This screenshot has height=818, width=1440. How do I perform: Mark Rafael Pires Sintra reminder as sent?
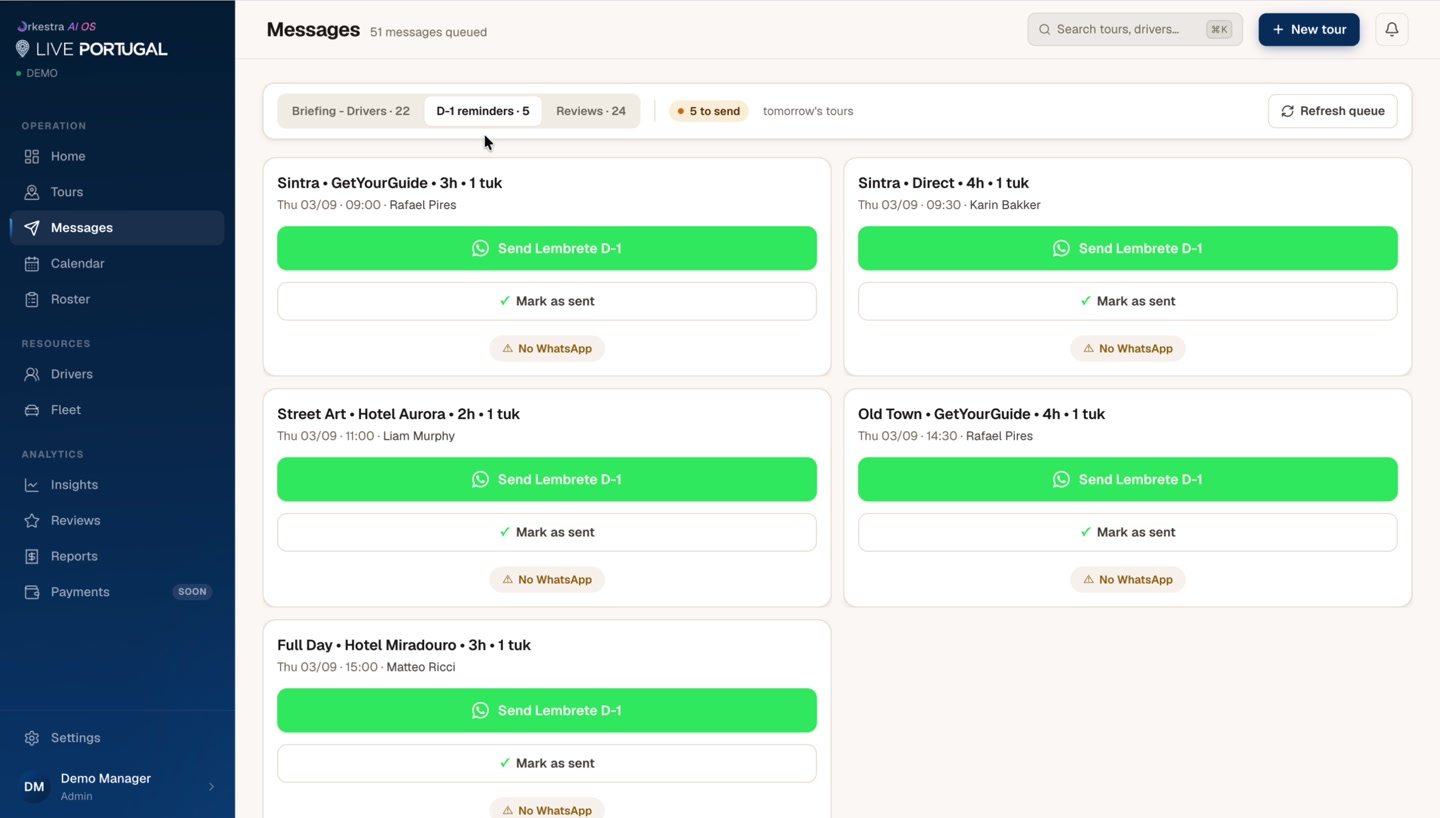[547, 301]
